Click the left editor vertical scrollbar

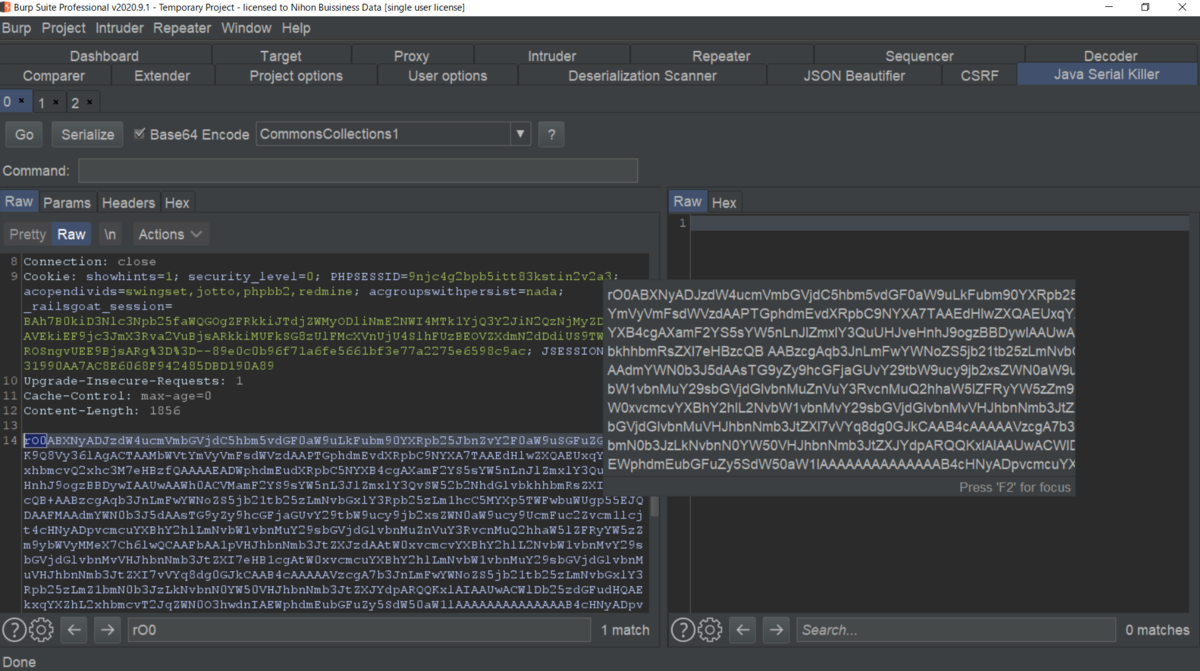(x=655, y=507)
